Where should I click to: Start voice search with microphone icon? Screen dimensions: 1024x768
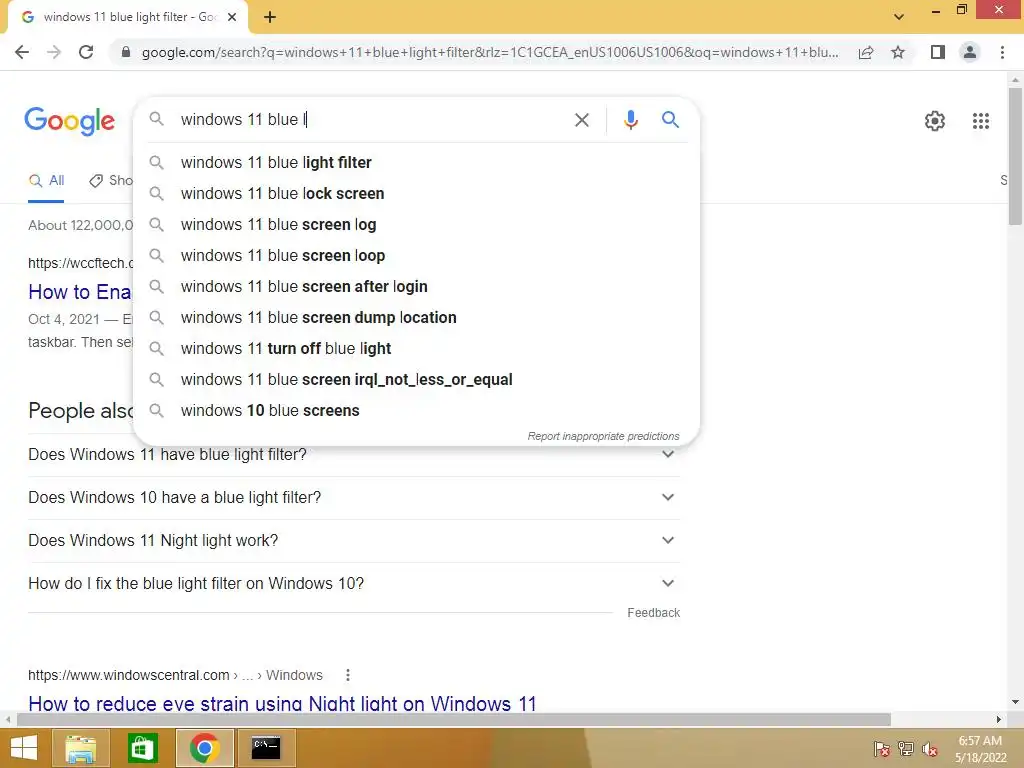pos(630,120)
